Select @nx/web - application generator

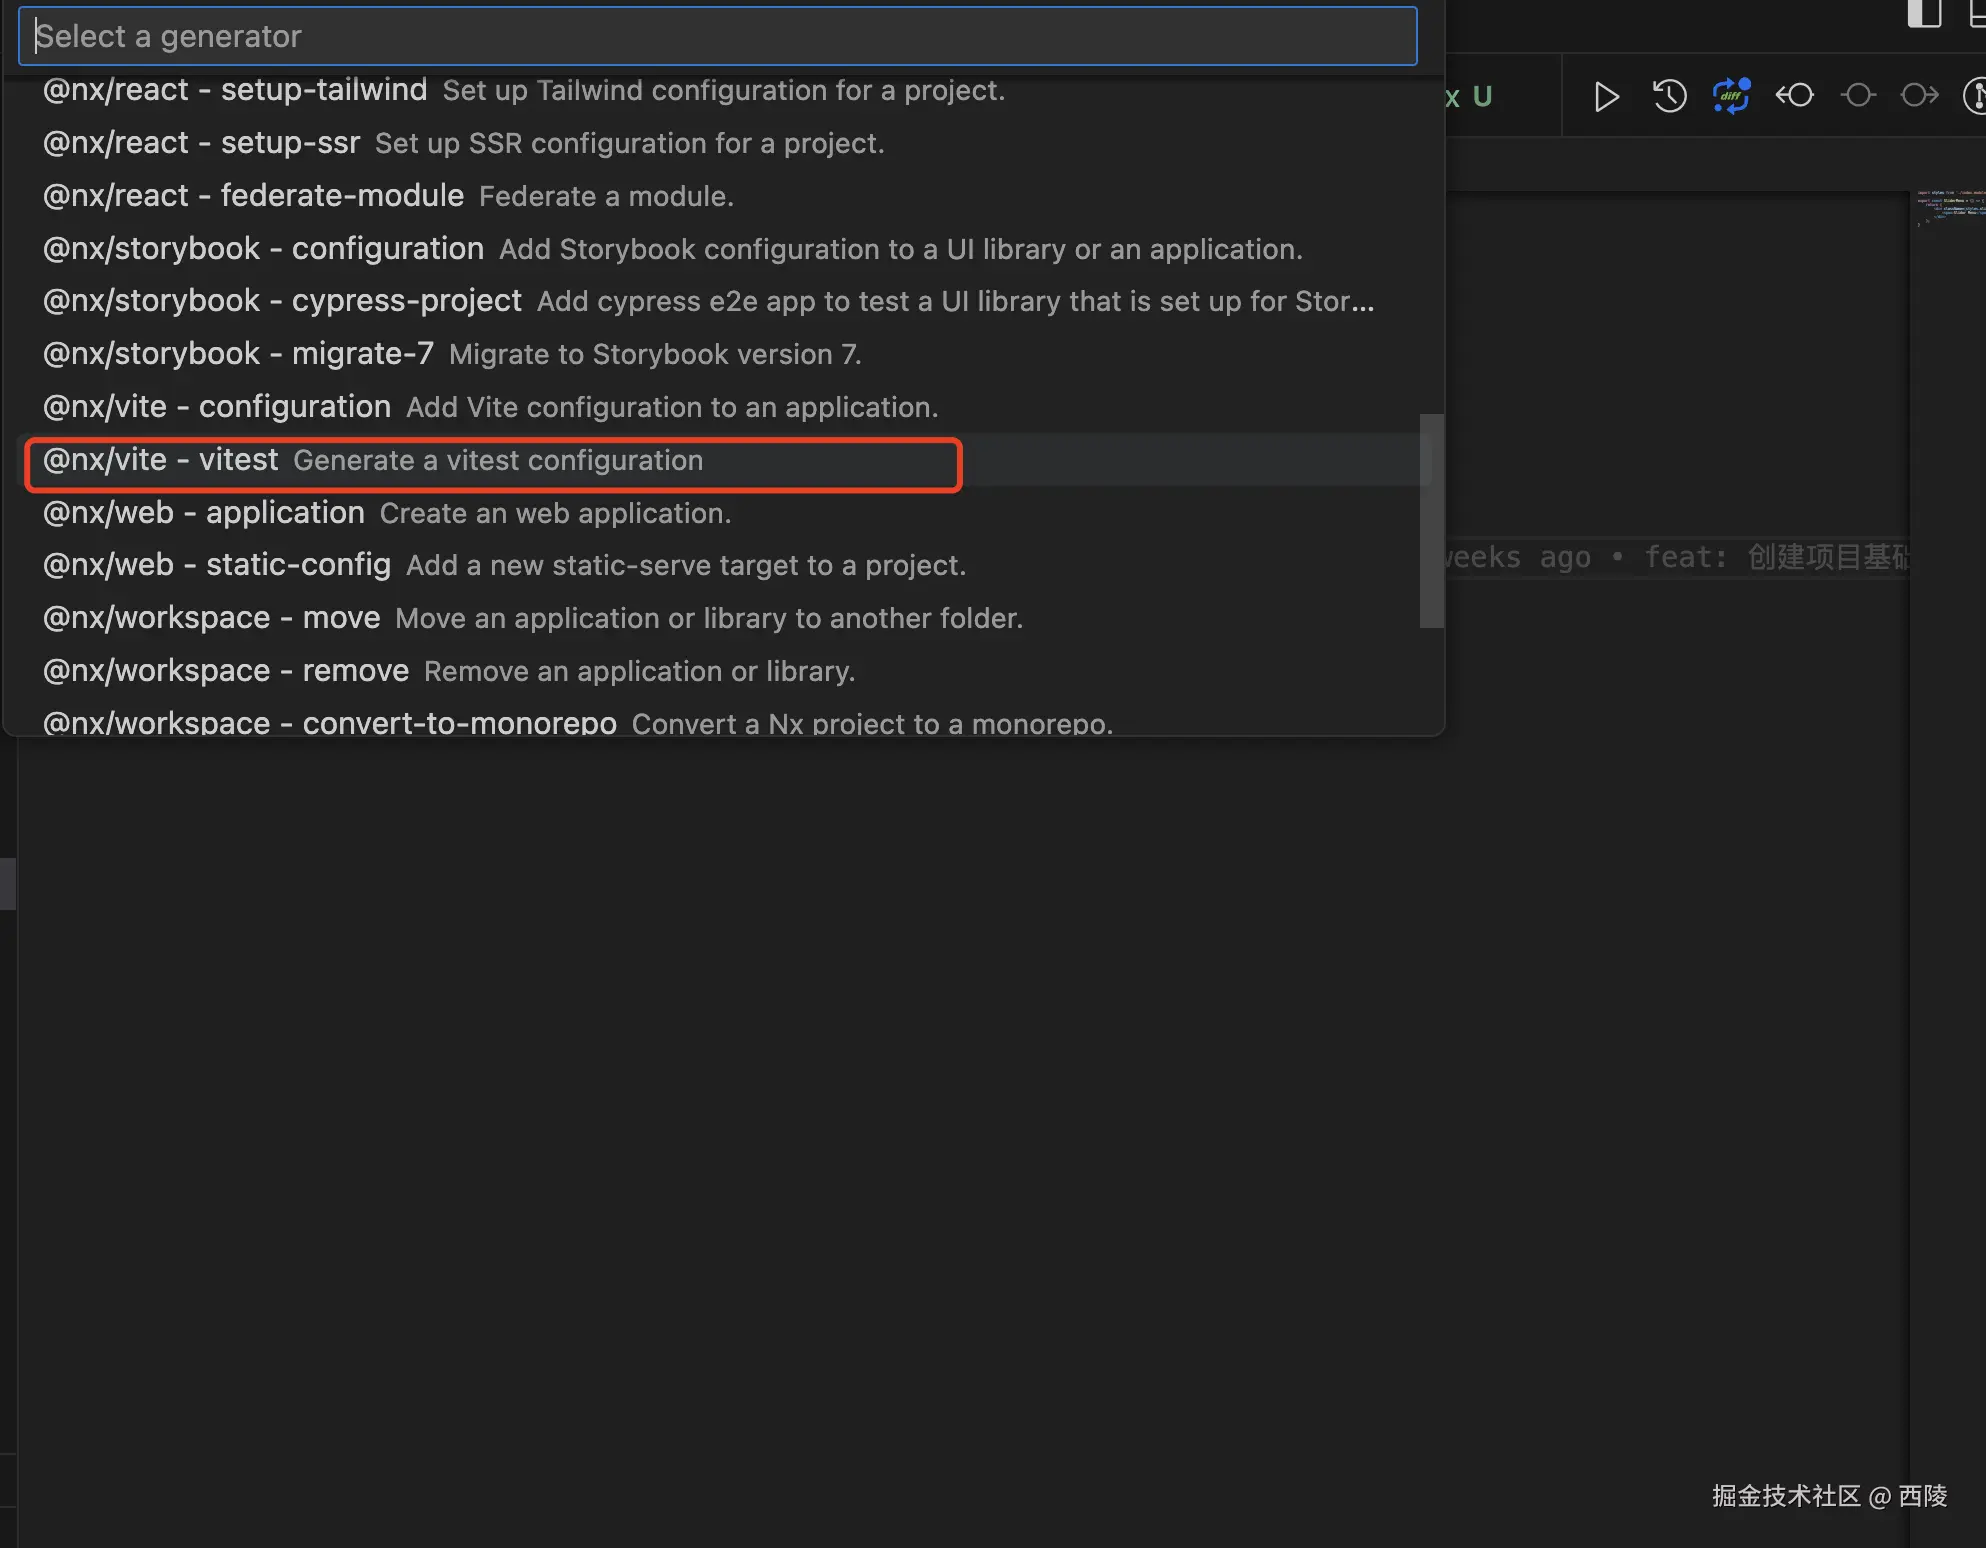[x=387, y=514]
